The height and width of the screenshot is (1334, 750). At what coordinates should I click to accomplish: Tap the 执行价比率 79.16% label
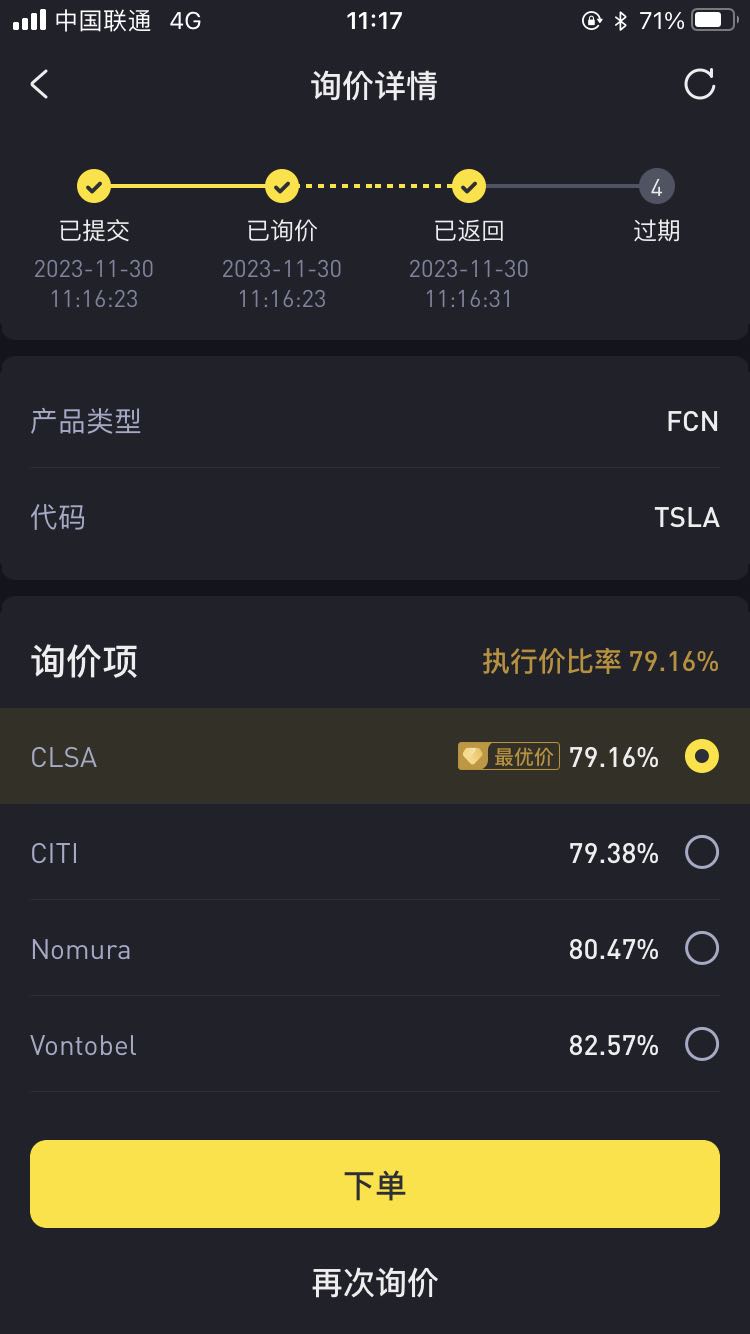tap(601, 661)
